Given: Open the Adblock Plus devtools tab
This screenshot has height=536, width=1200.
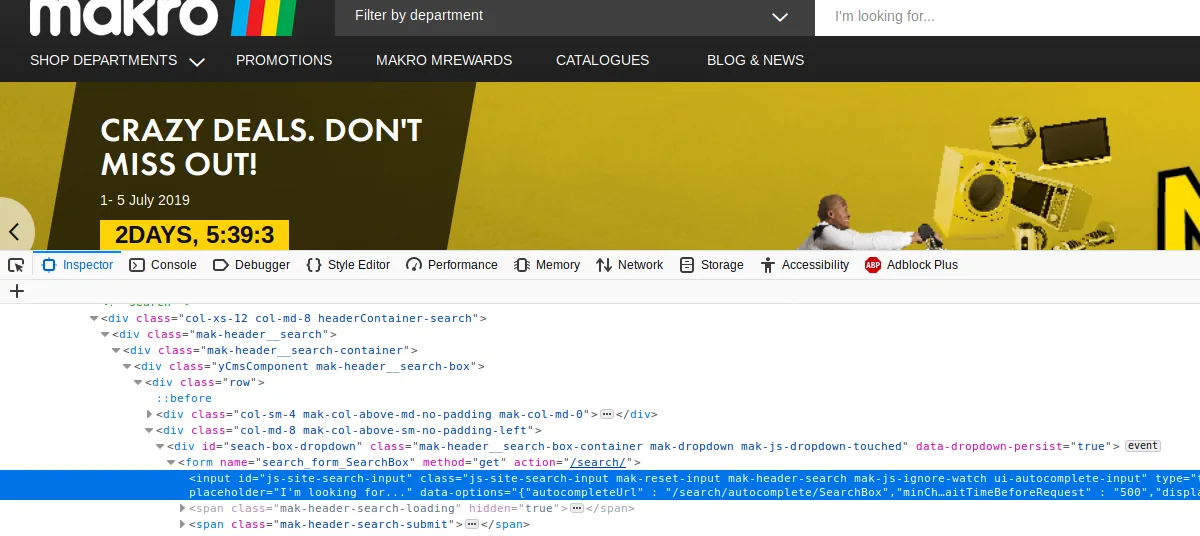Looking at the screenshot, I should click(911, 265).
